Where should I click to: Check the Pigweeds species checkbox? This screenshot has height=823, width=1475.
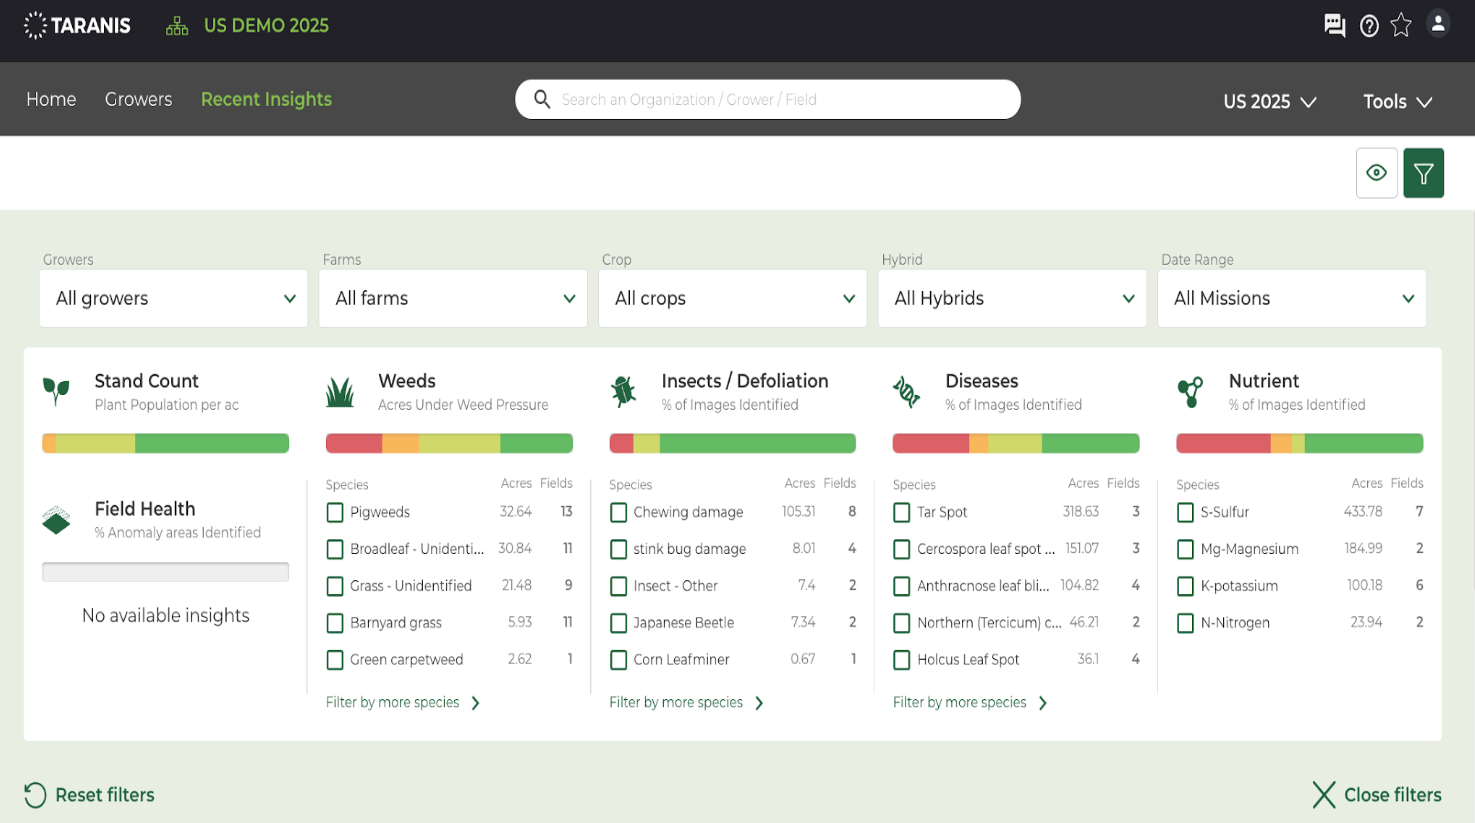[x=335, y=512]
